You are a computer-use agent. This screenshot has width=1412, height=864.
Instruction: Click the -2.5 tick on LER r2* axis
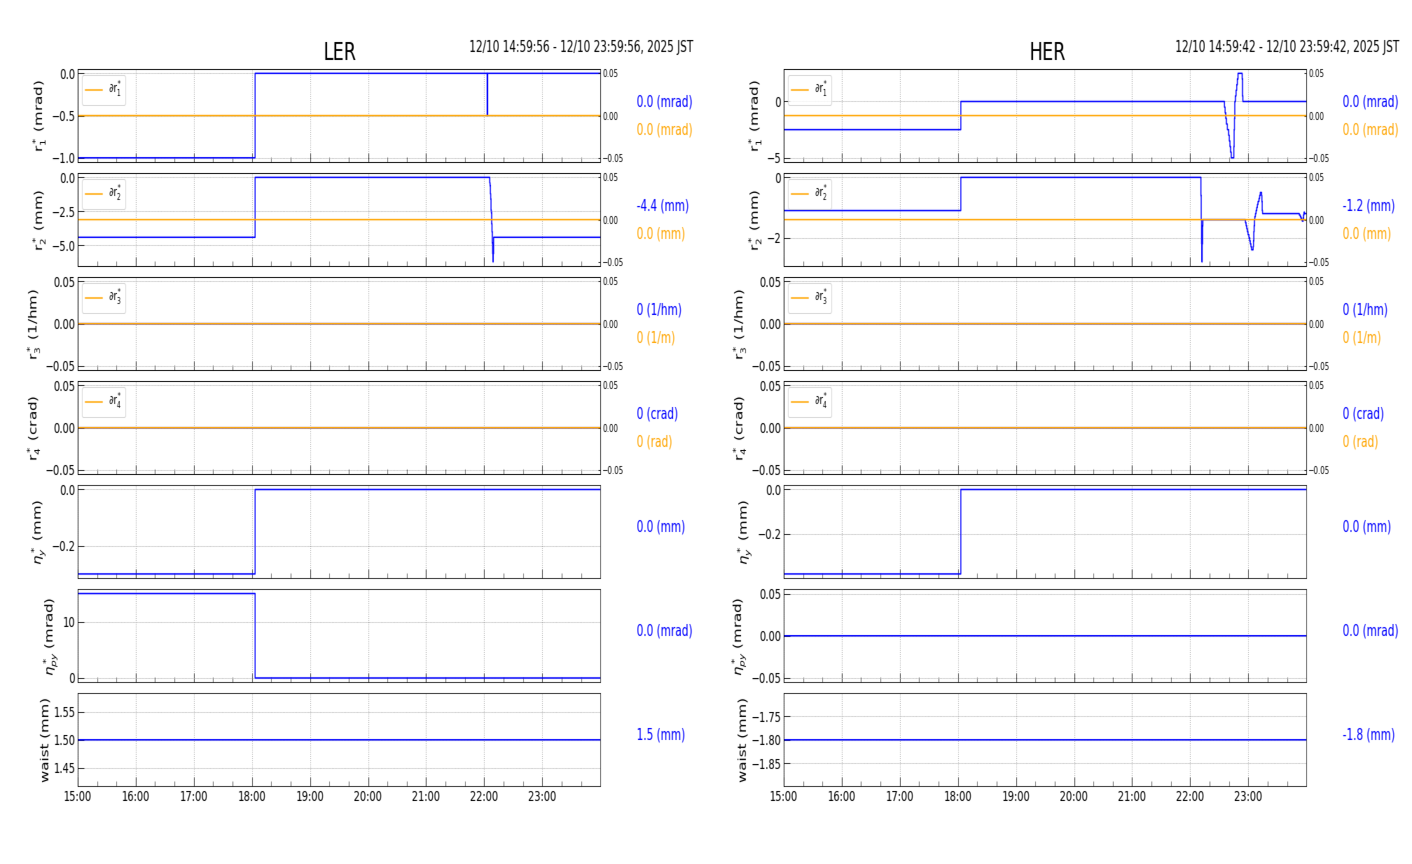point(63,212)
